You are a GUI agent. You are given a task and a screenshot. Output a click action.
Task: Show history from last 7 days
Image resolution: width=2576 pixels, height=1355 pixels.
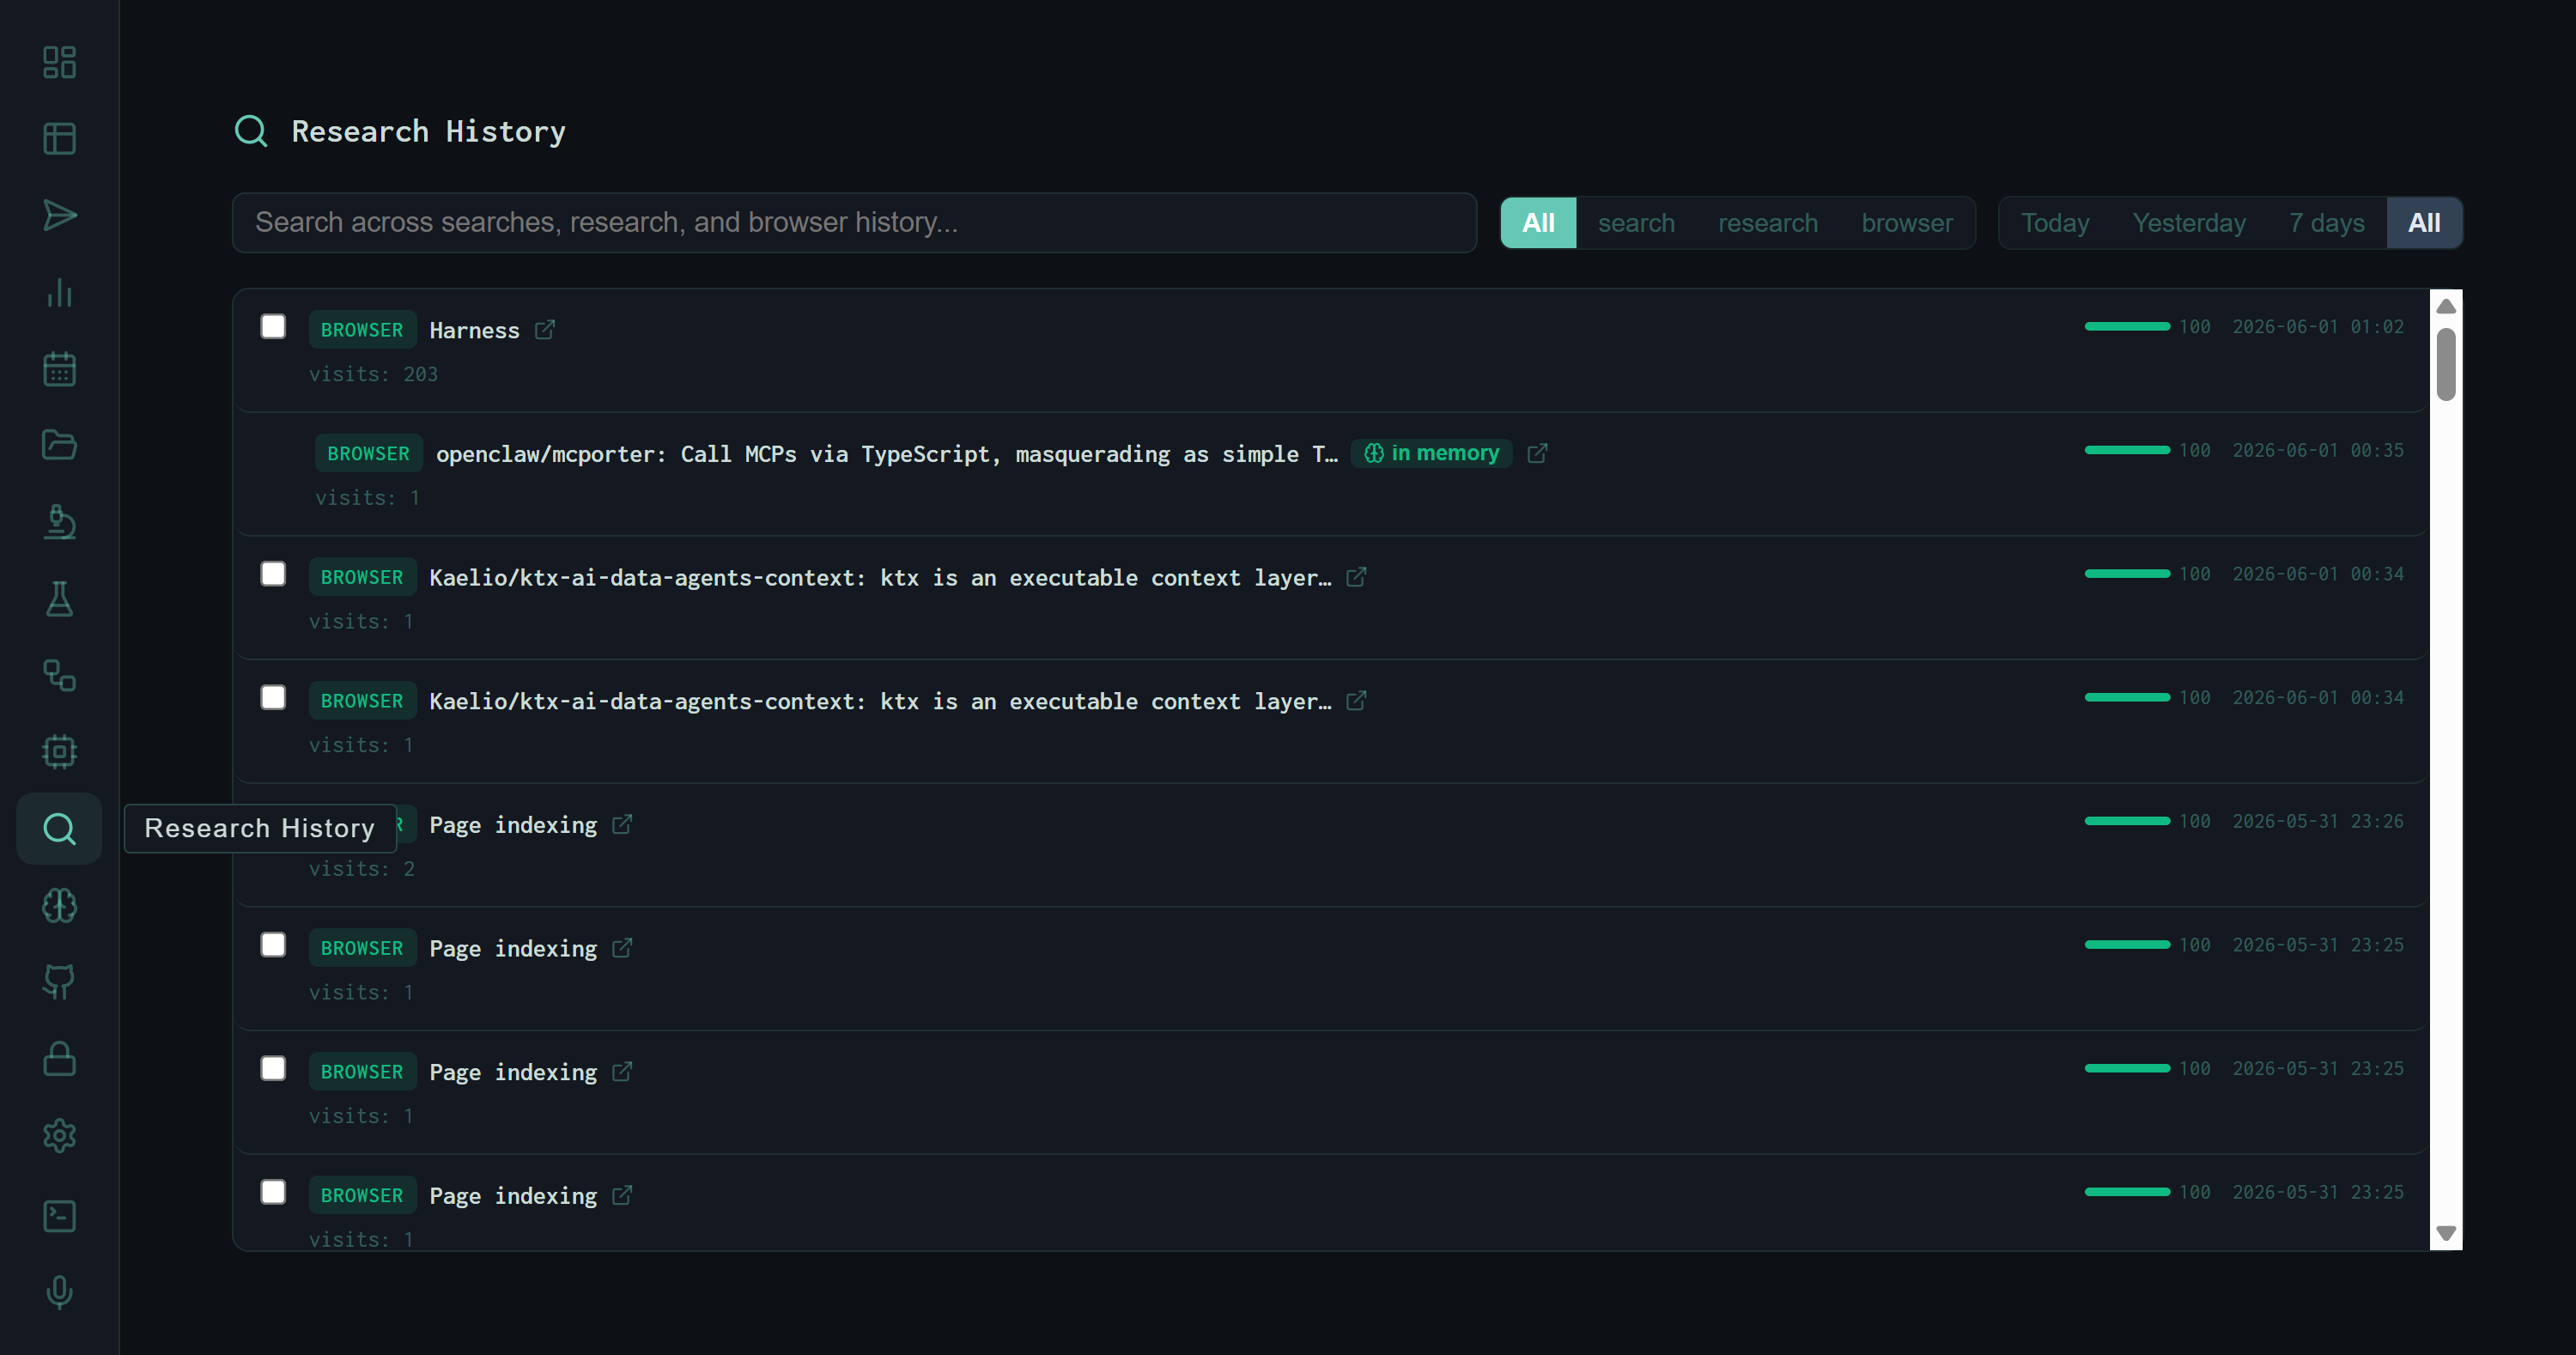2327,223
